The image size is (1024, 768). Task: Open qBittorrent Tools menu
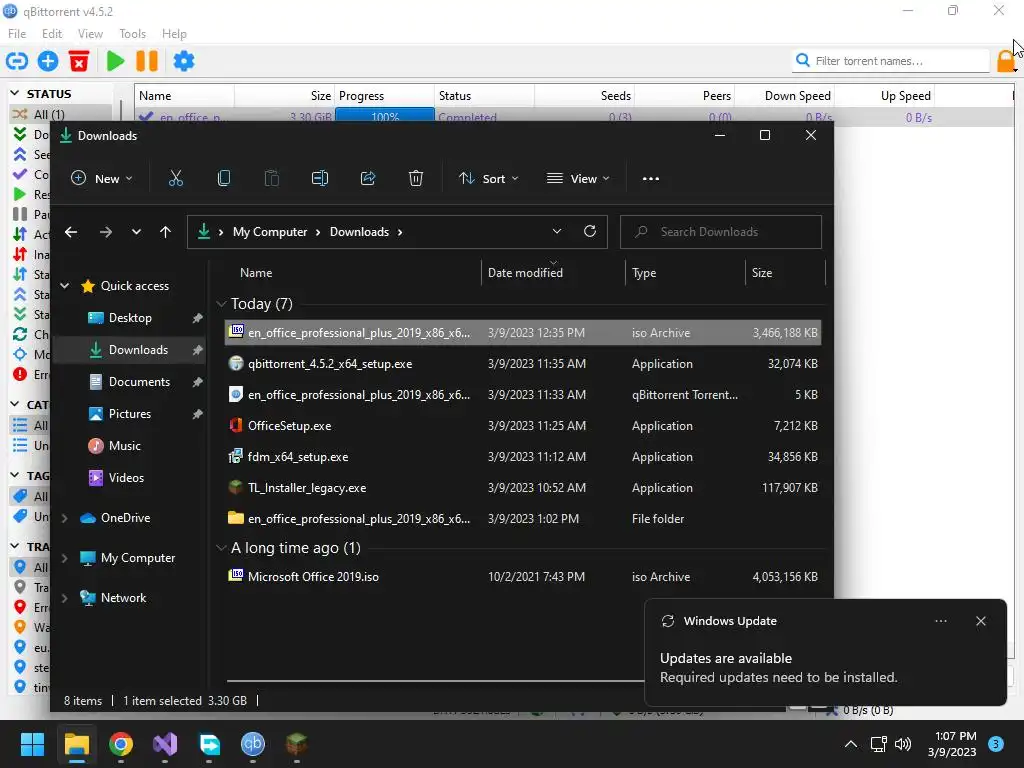pos(133,33)
